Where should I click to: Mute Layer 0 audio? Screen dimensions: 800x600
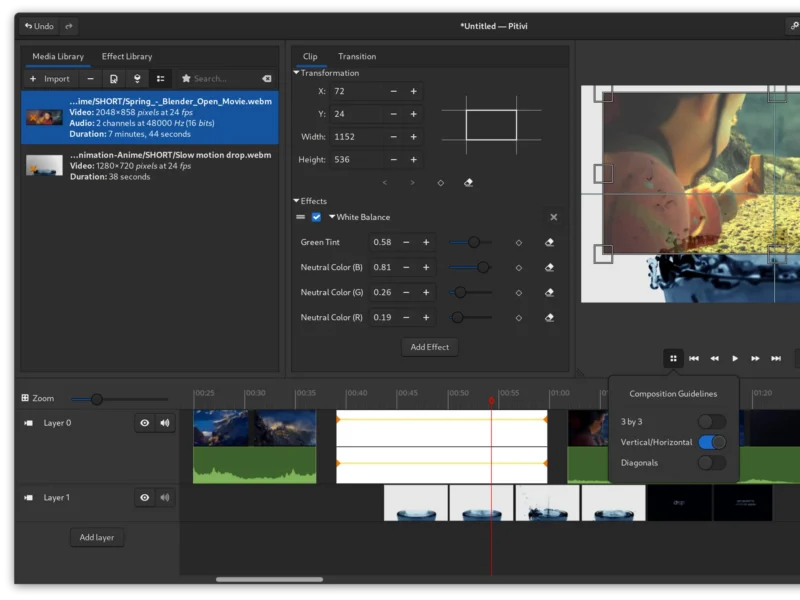[165, 423]
